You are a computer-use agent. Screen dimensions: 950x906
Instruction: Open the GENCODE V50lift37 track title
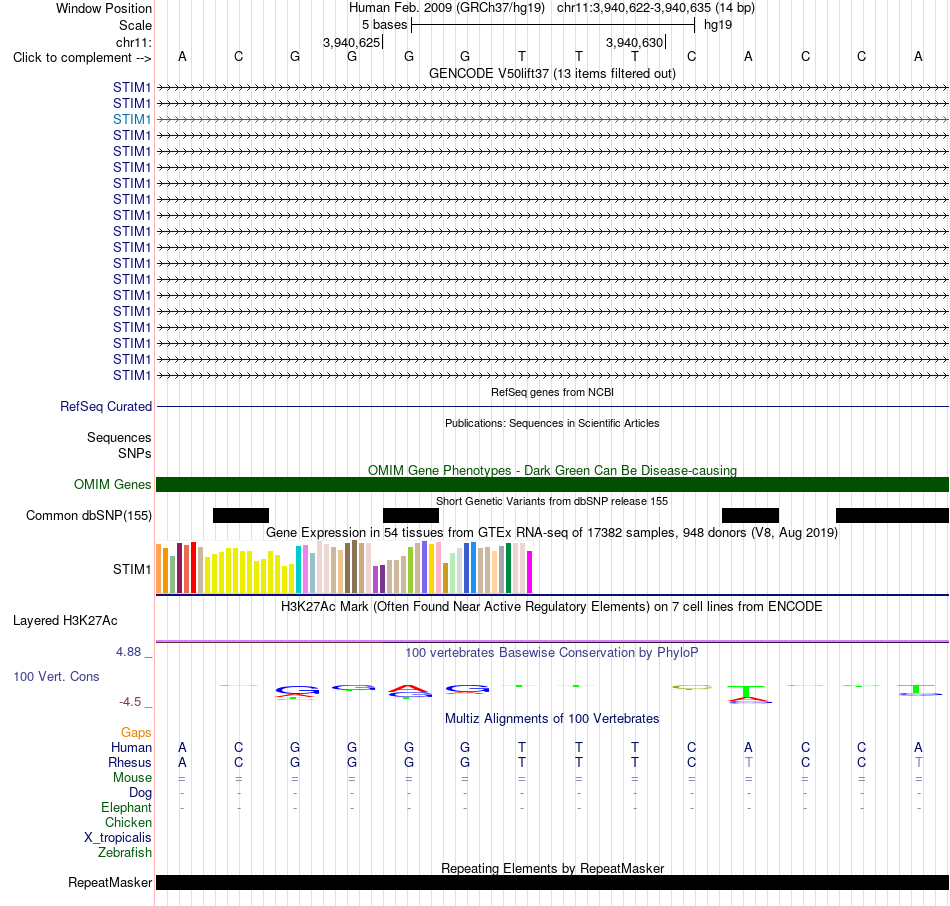click(x=552, y=73)
